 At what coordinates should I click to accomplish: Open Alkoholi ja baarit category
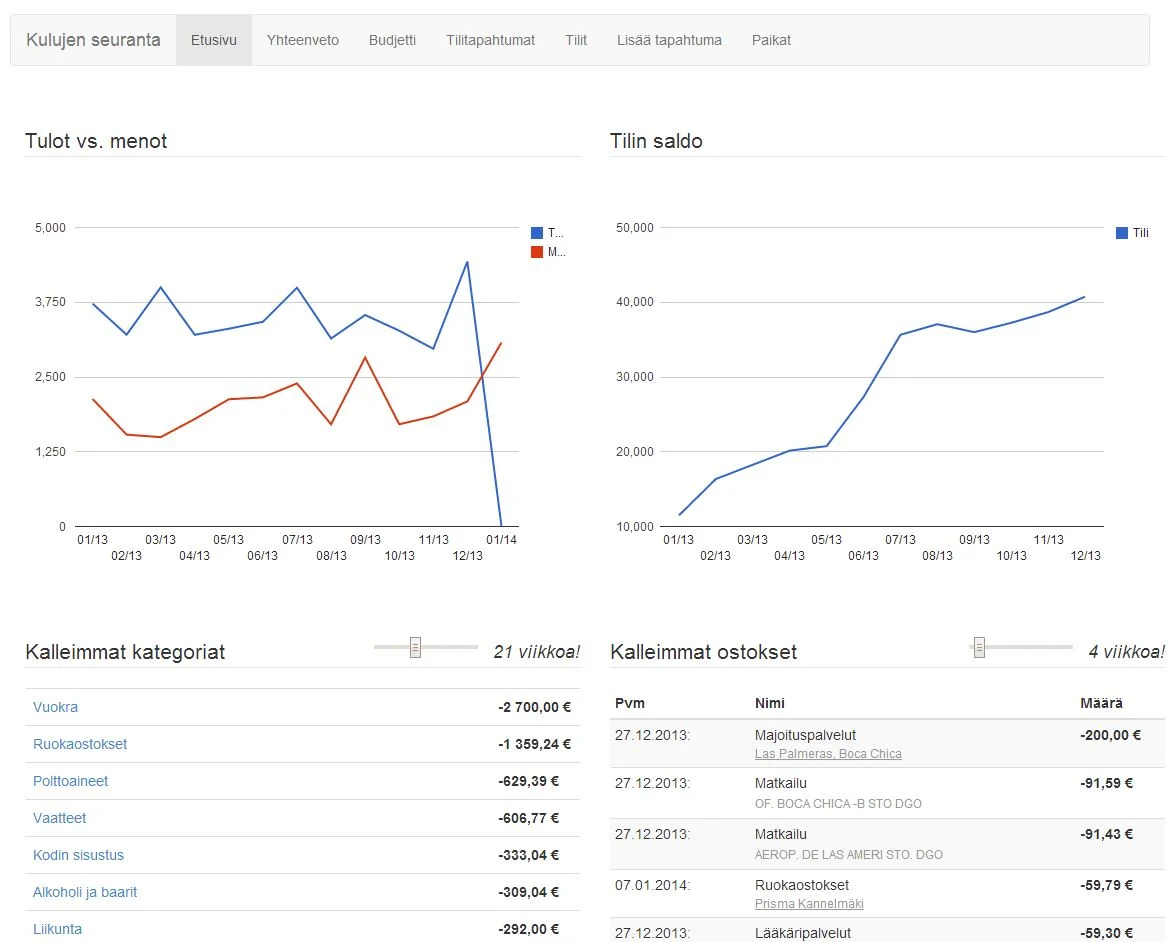[x=85, y=892]
